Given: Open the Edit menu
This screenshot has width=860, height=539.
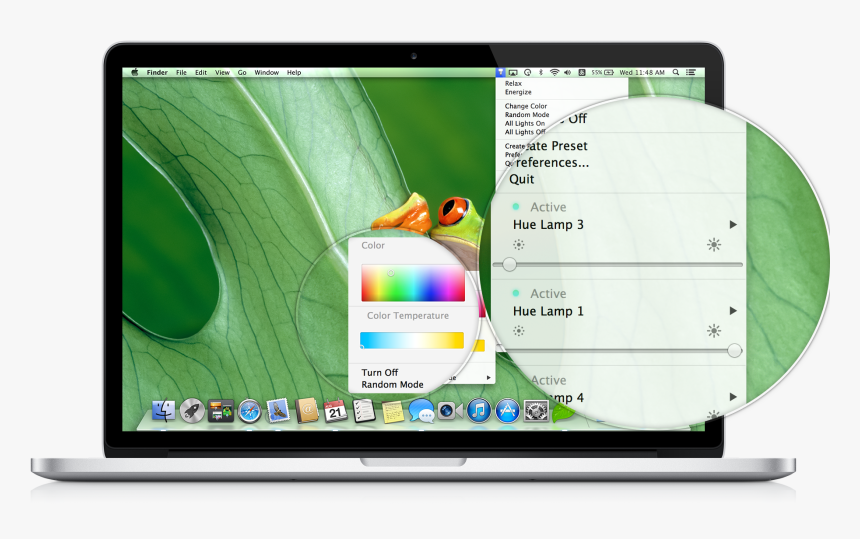Looking at the screenshot, I should coord(201,72).
